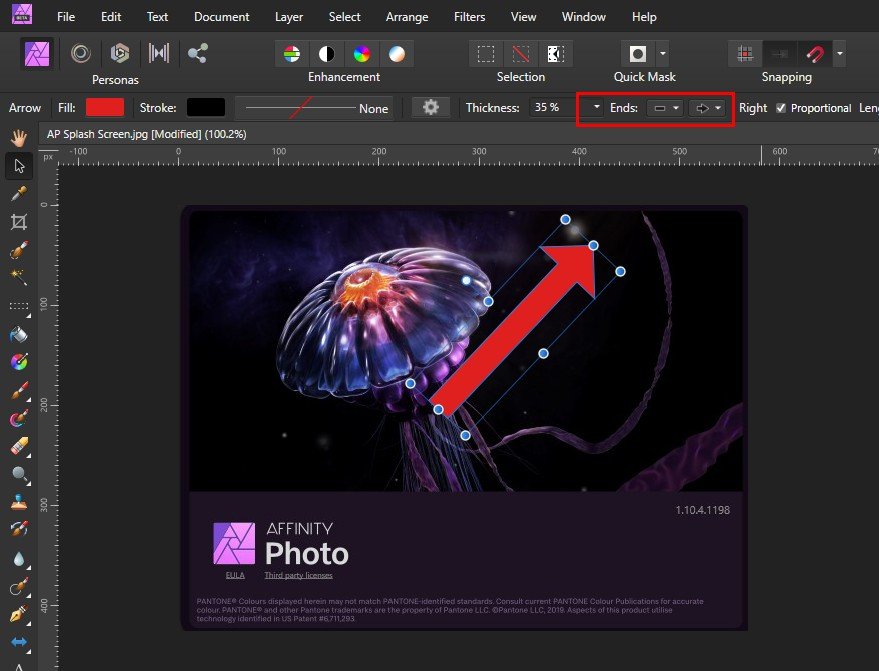Screen dimensions: 879x671
Task: Select the Flood Fill bucket tool
Action: click(x=19, y=335)
